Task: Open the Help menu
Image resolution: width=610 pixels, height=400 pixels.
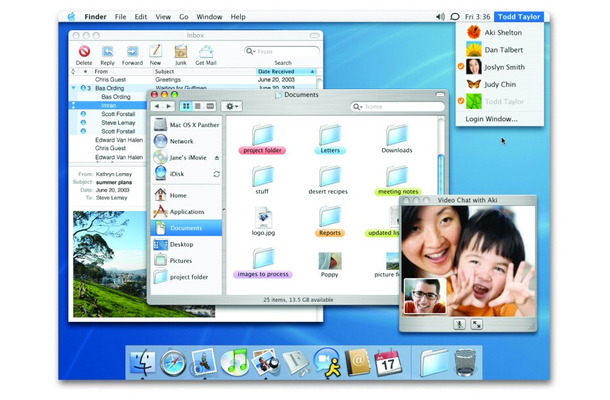Action: coord(238,17)
